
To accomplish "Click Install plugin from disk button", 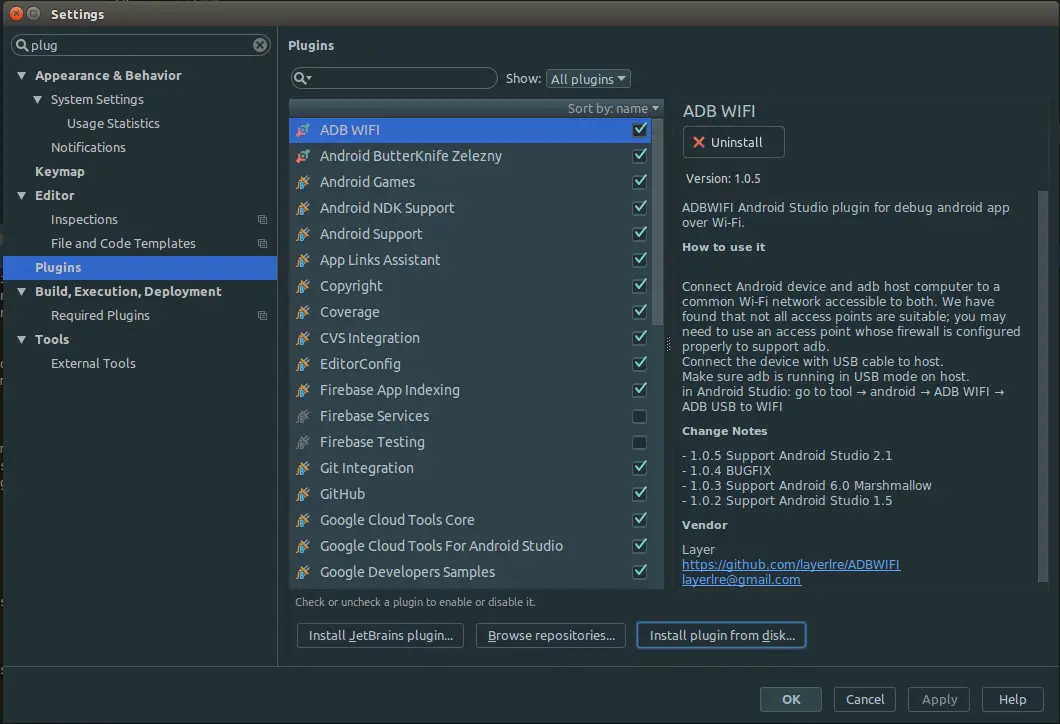I will coord(721,635).
